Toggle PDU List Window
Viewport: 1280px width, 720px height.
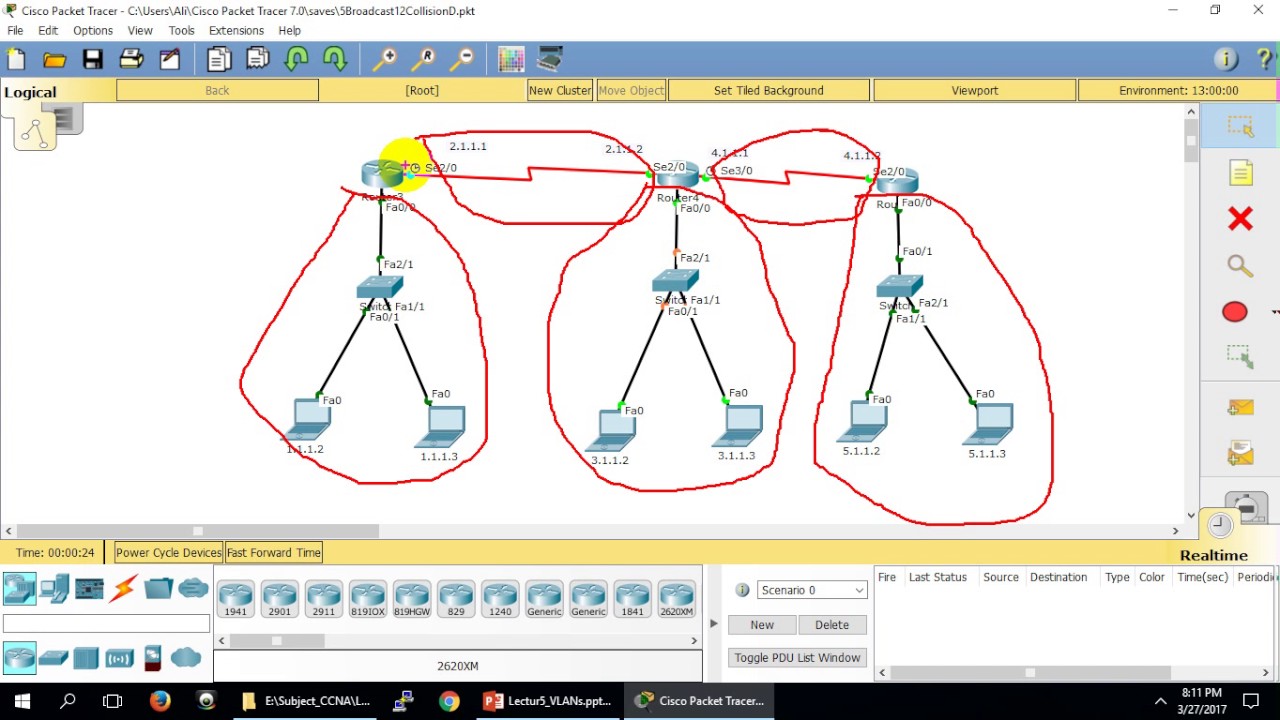797,657
